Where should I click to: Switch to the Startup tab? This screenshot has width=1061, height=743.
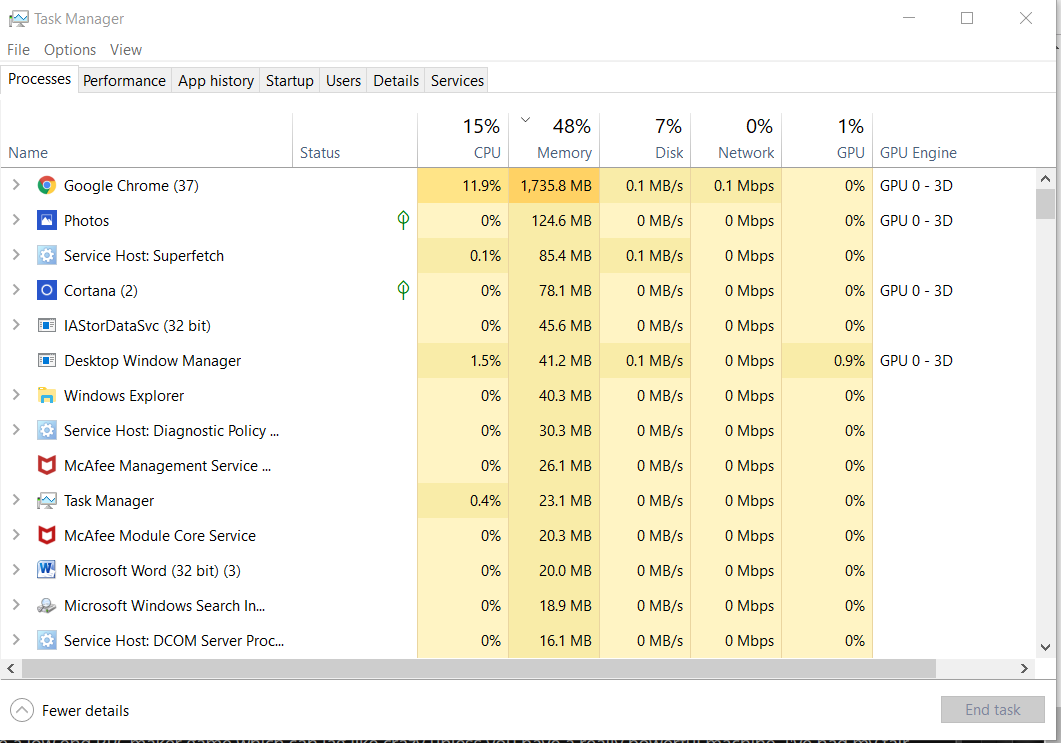click(290, 81)
